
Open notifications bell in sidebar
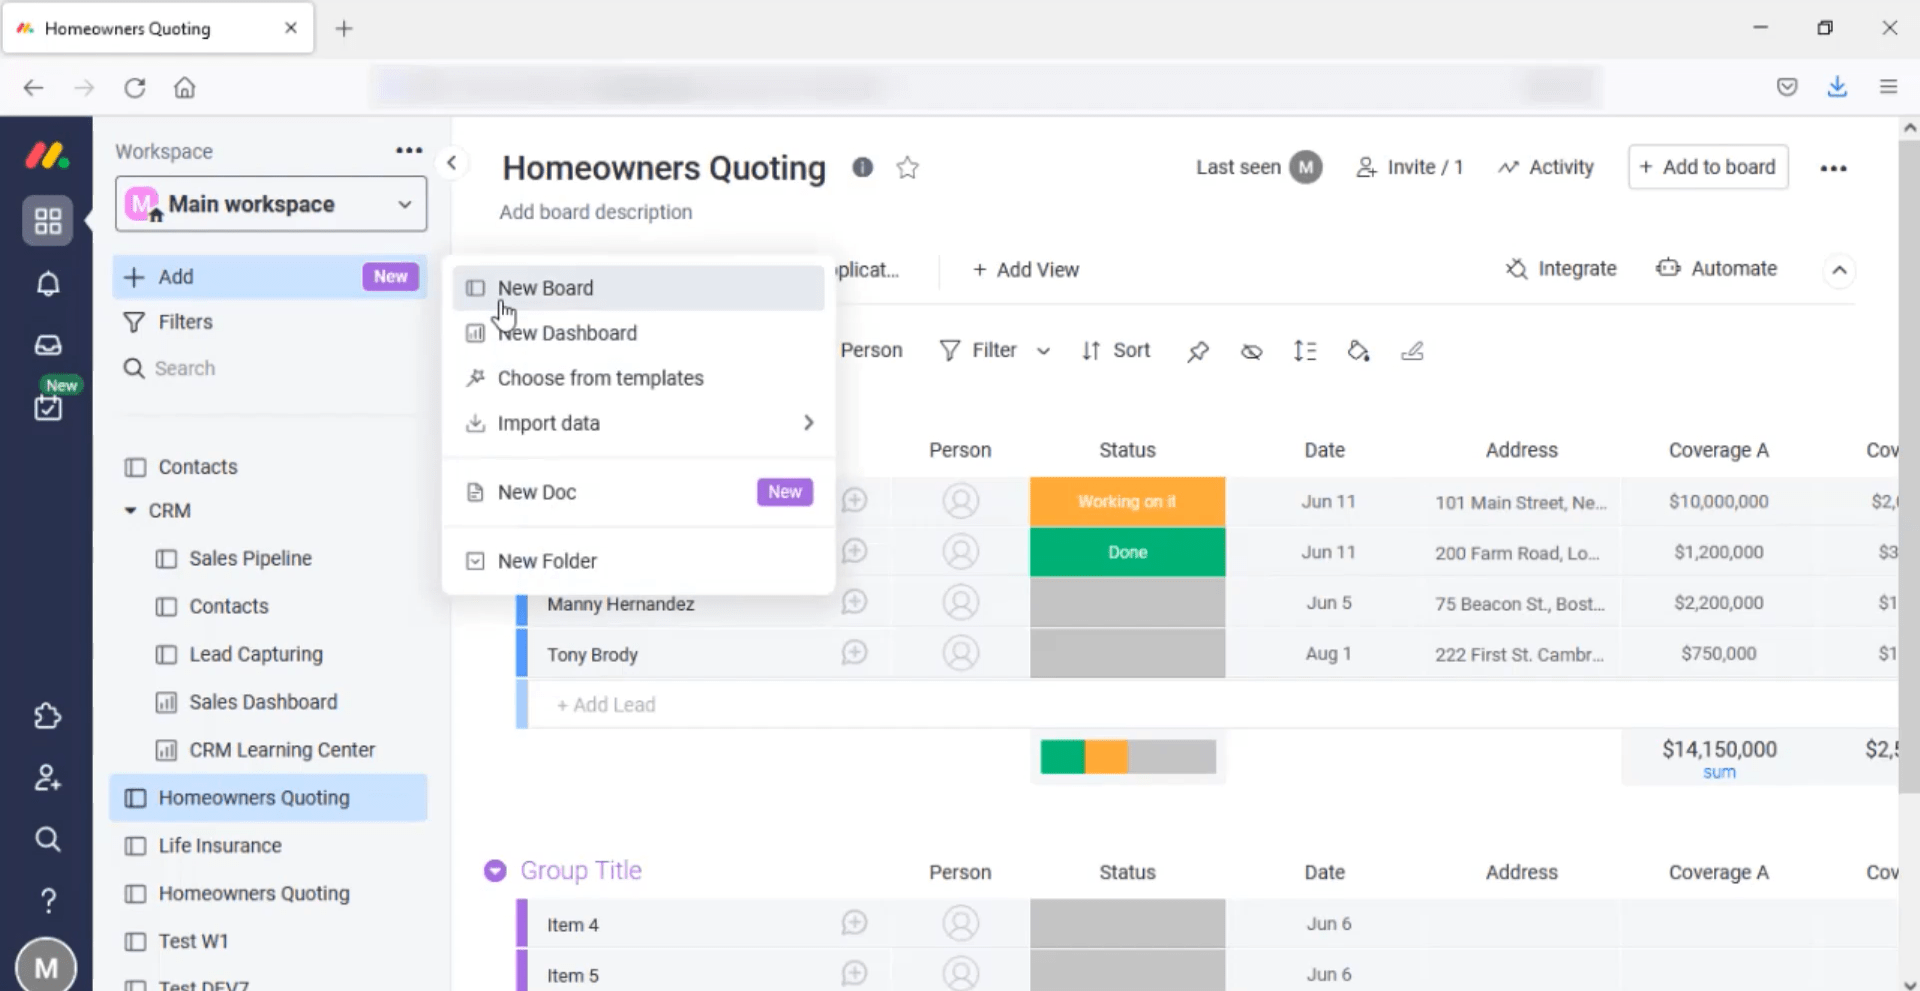tap(47, 284)
